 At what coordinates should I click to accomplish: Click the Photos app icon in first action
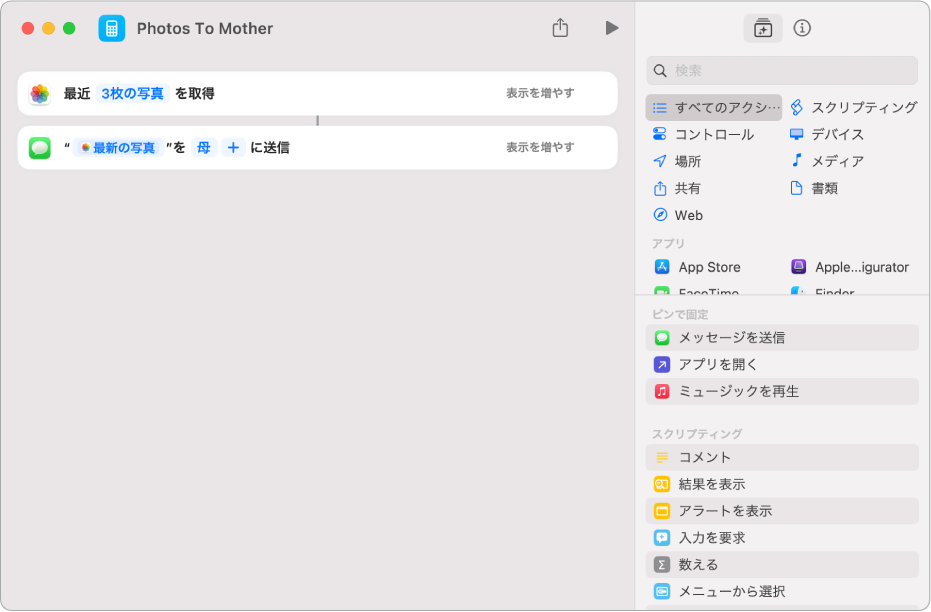(40, 93)
